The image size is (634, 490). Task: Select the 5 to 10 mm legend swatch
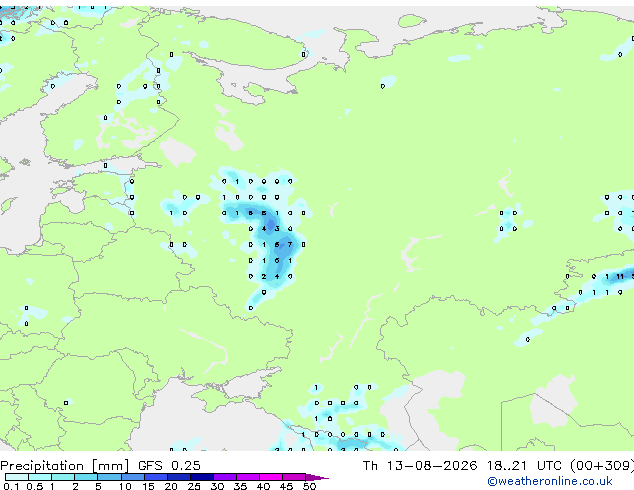(x=109, y=477)
